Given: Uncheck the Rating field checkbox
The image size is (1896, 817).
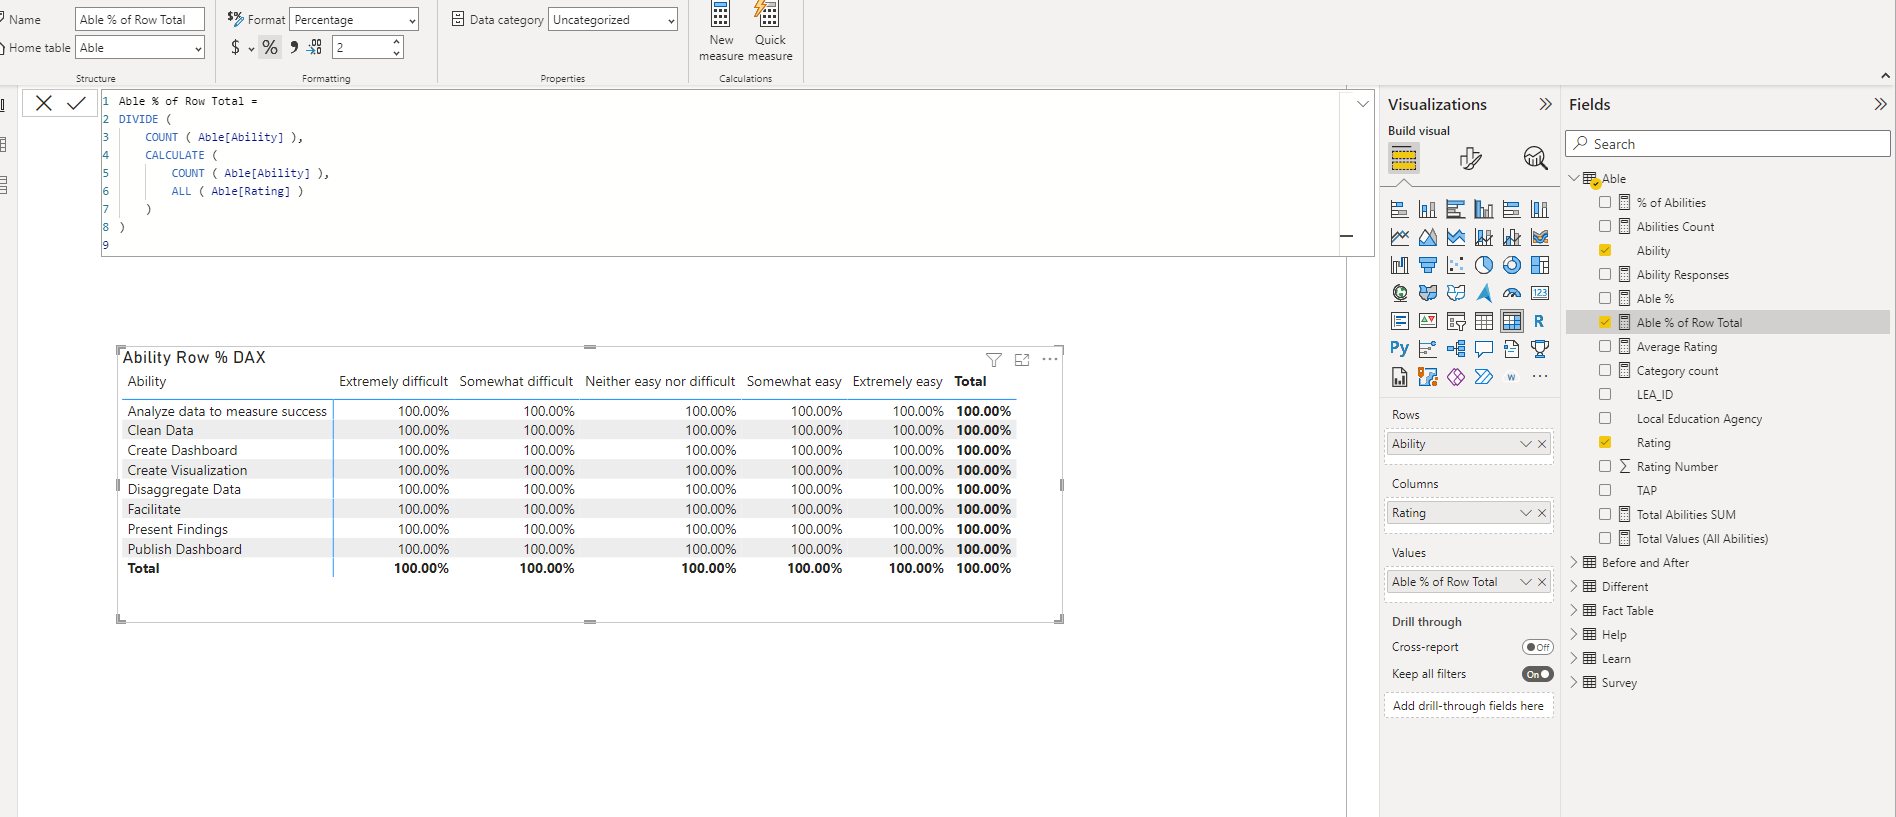Looking at the screenshot, I should point(1605,442).
